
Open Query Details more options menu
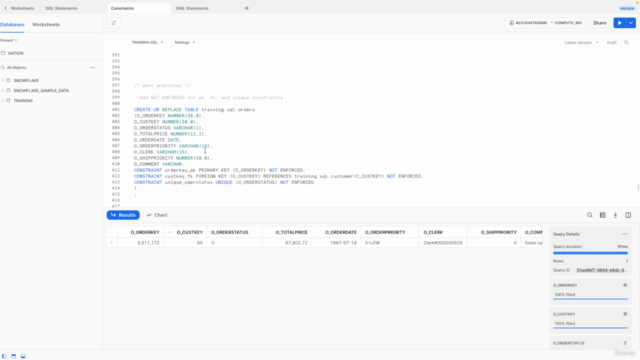pos(625,234)
